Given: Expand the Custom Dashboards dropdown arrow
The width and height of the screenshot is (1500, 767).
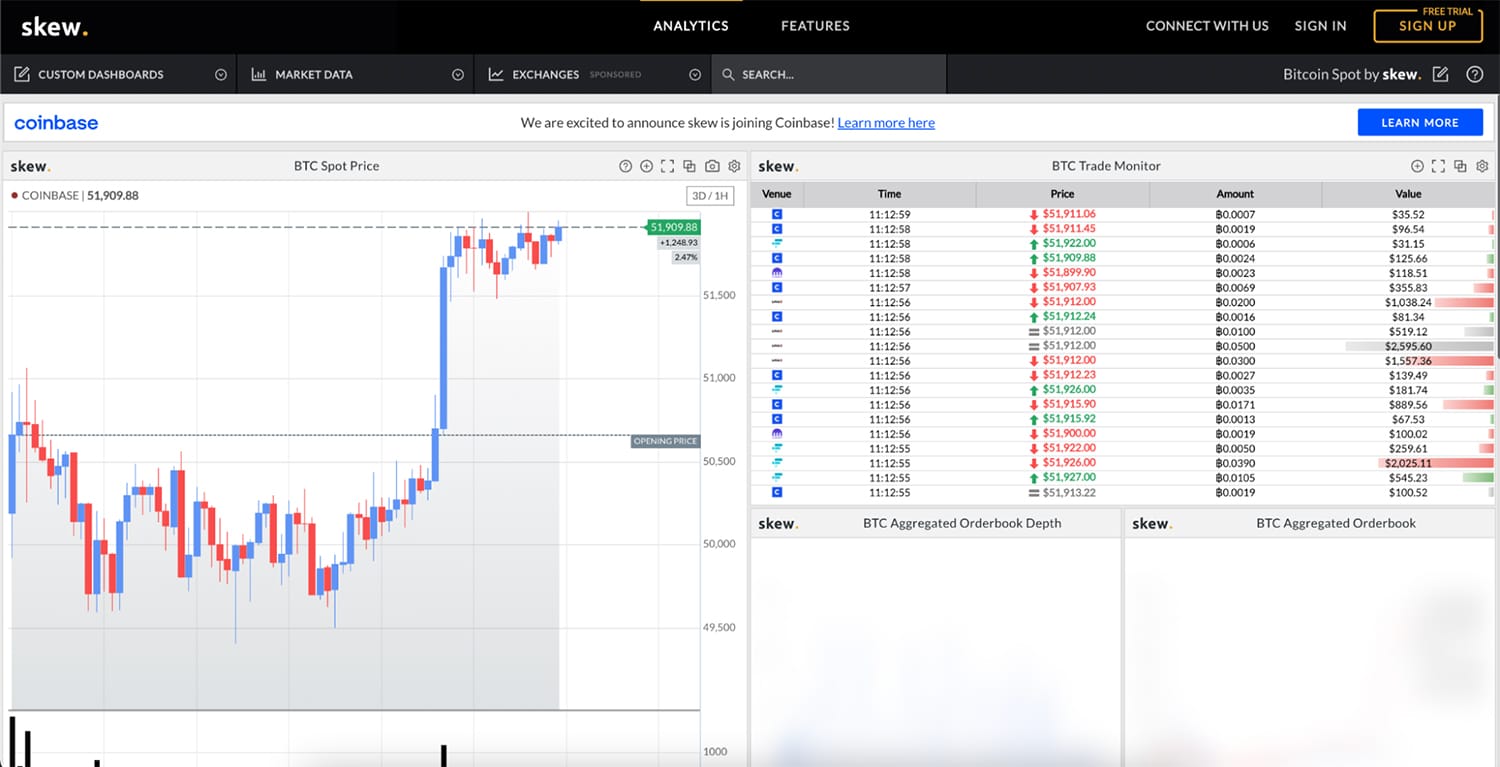Looking at the screenshot, I should [221, 74].
